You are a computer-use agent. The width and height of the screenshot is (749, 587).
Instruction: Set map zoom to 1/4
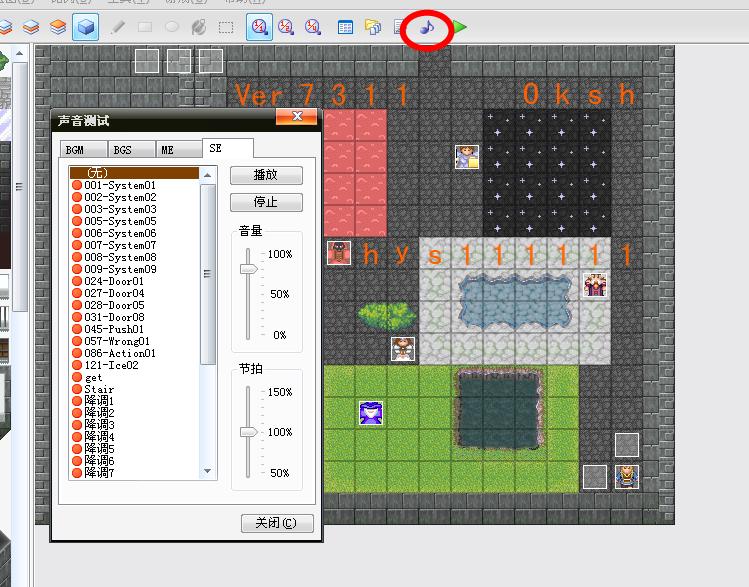(x=313, y=27)
